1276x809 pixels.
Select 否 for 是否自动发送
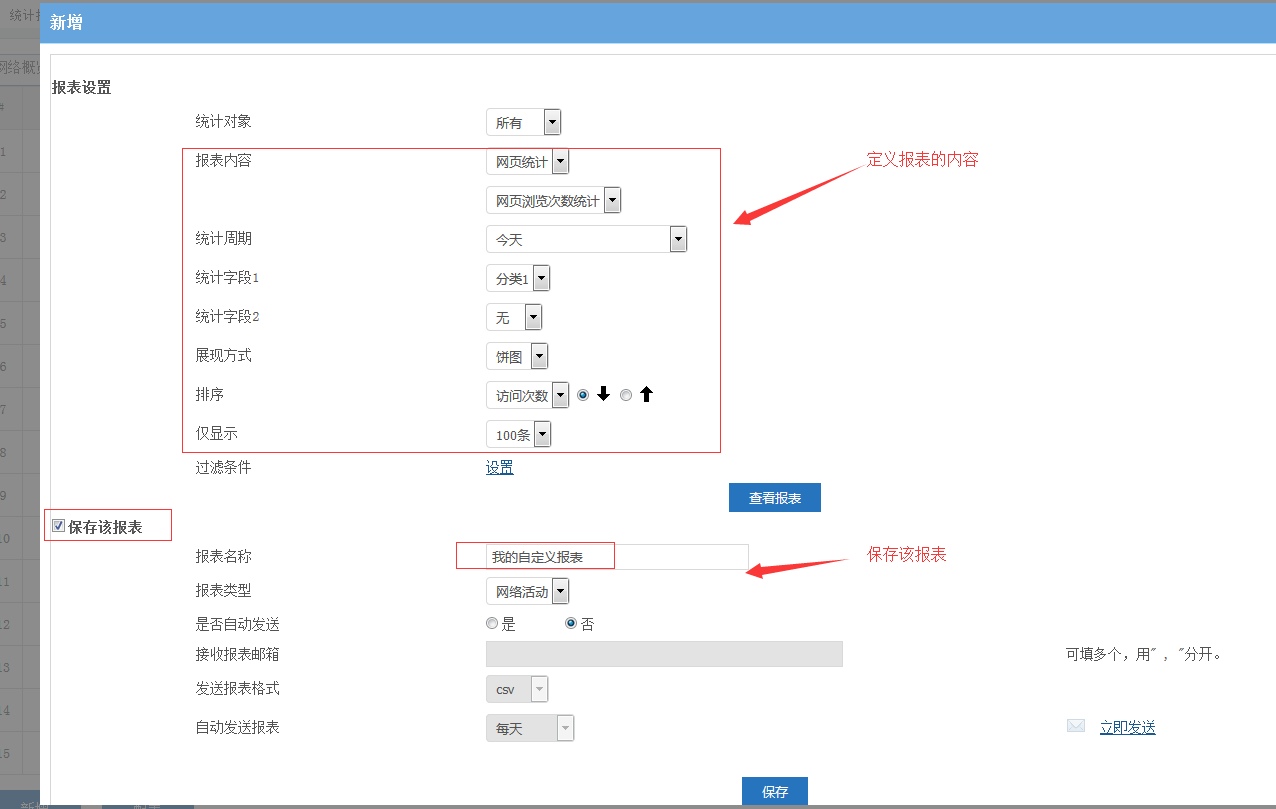[x=571, y=623]
